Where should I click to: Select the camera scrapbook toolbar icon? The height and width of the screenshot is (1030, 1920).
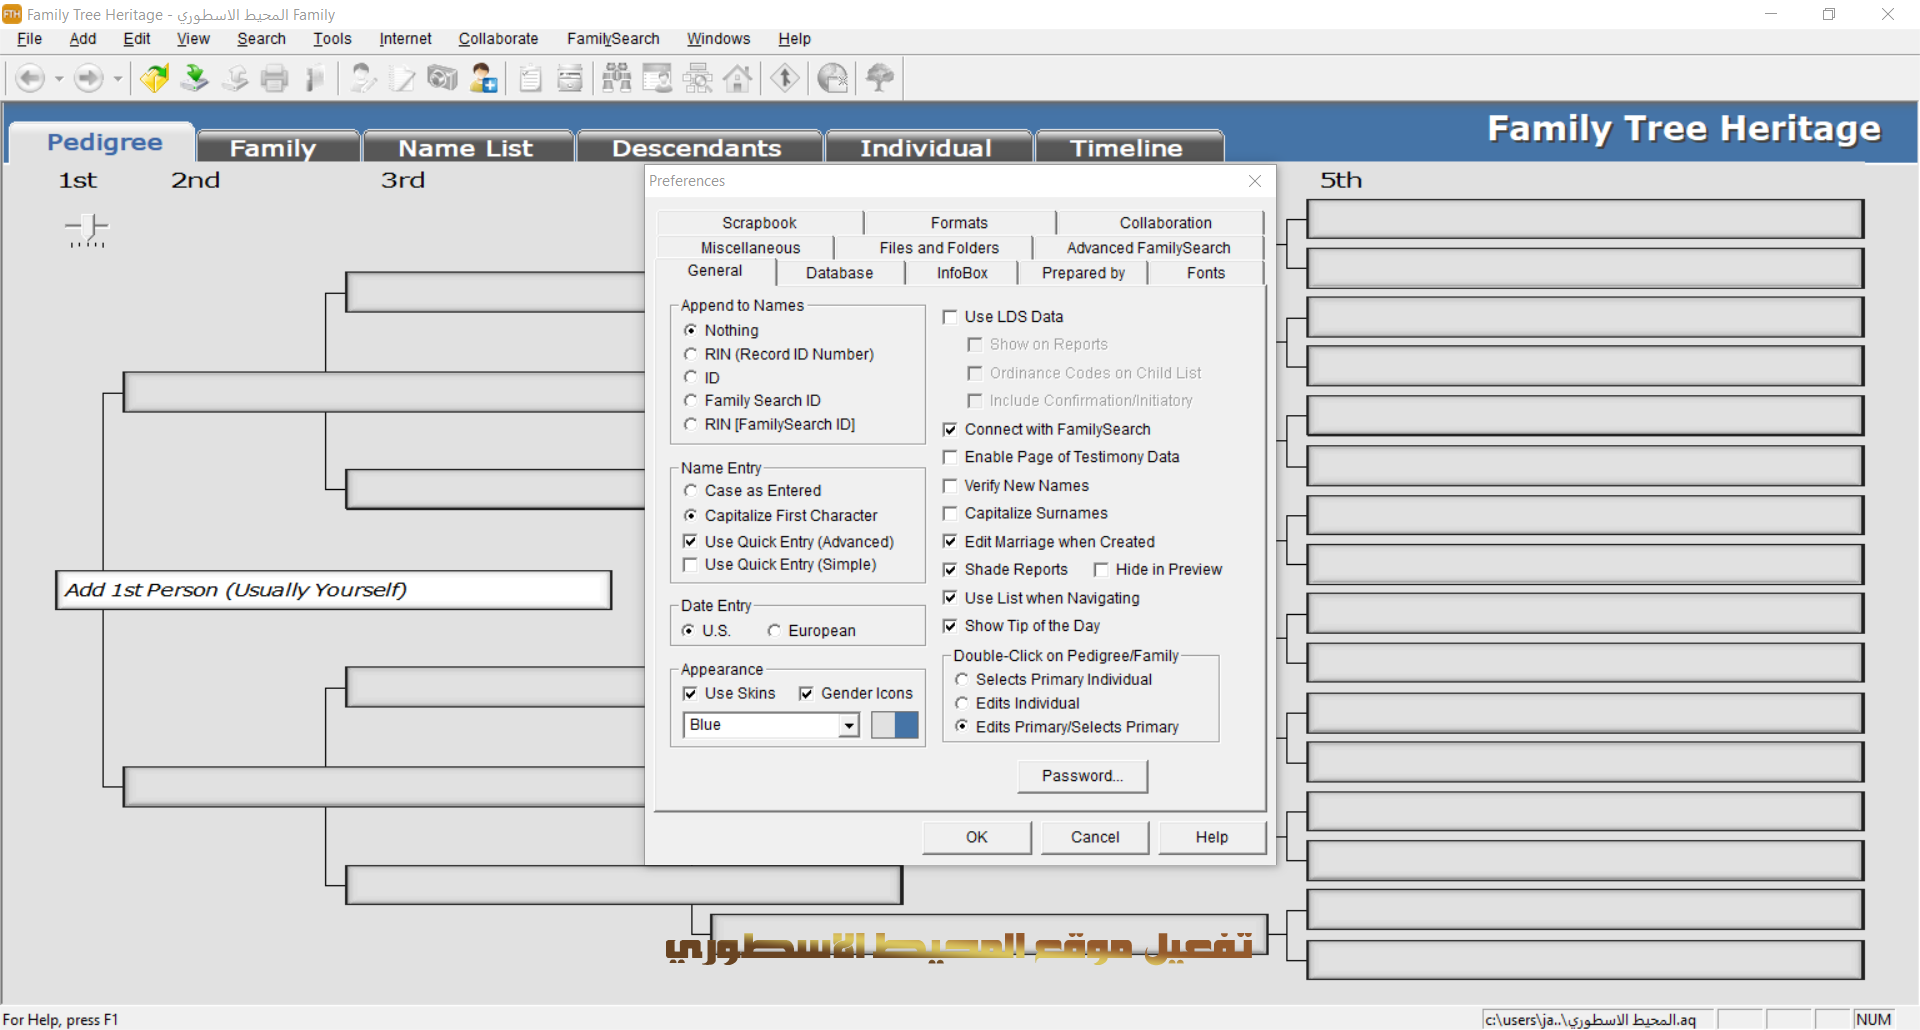[443, 77]
